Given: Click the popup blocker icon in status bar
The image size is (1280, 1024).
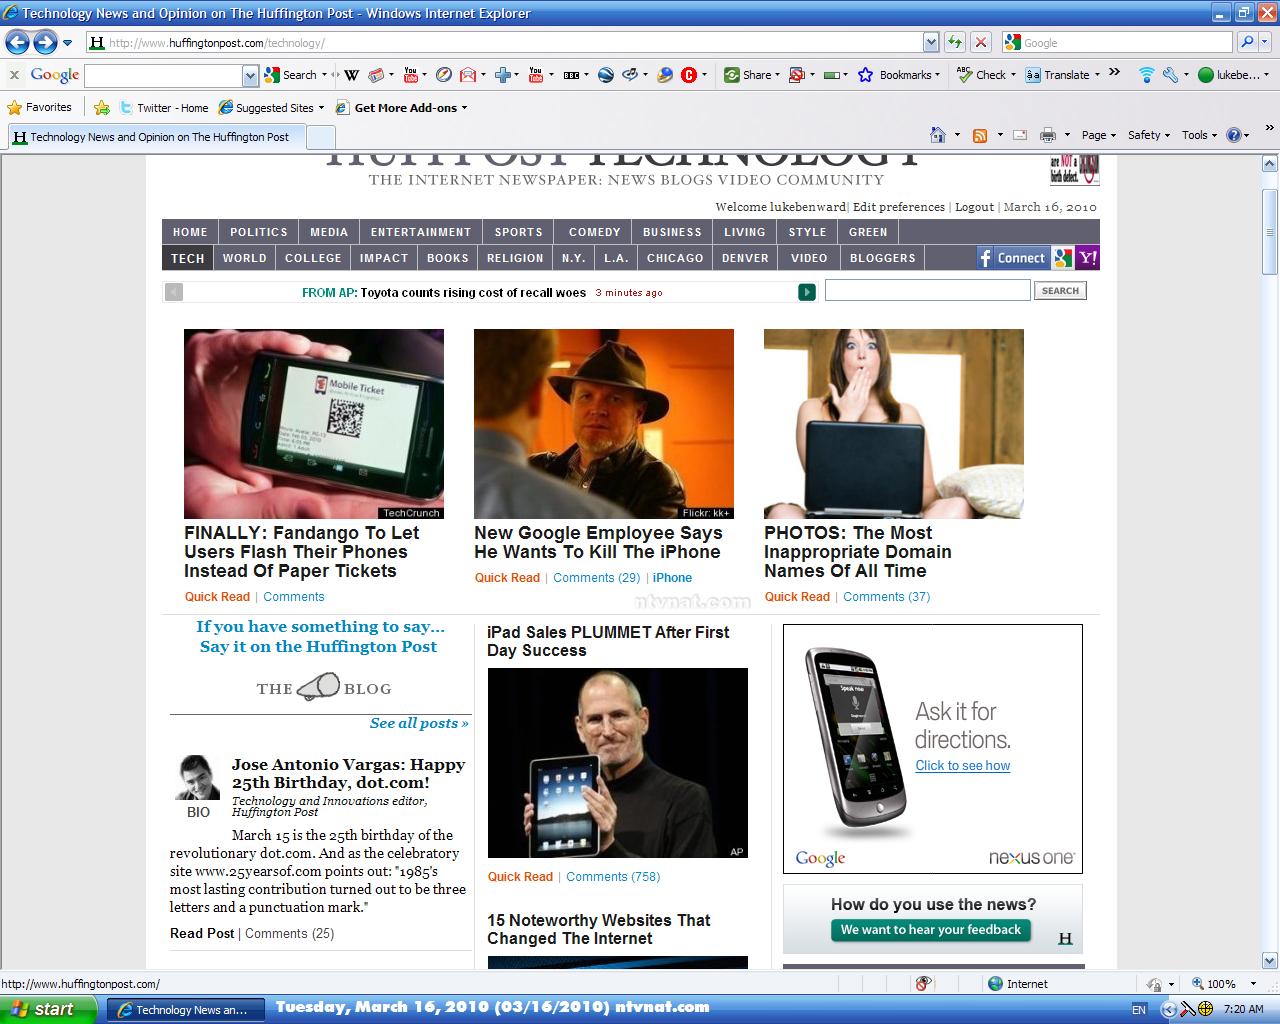Looking at the screenshot, I should [x=923, y=984].
